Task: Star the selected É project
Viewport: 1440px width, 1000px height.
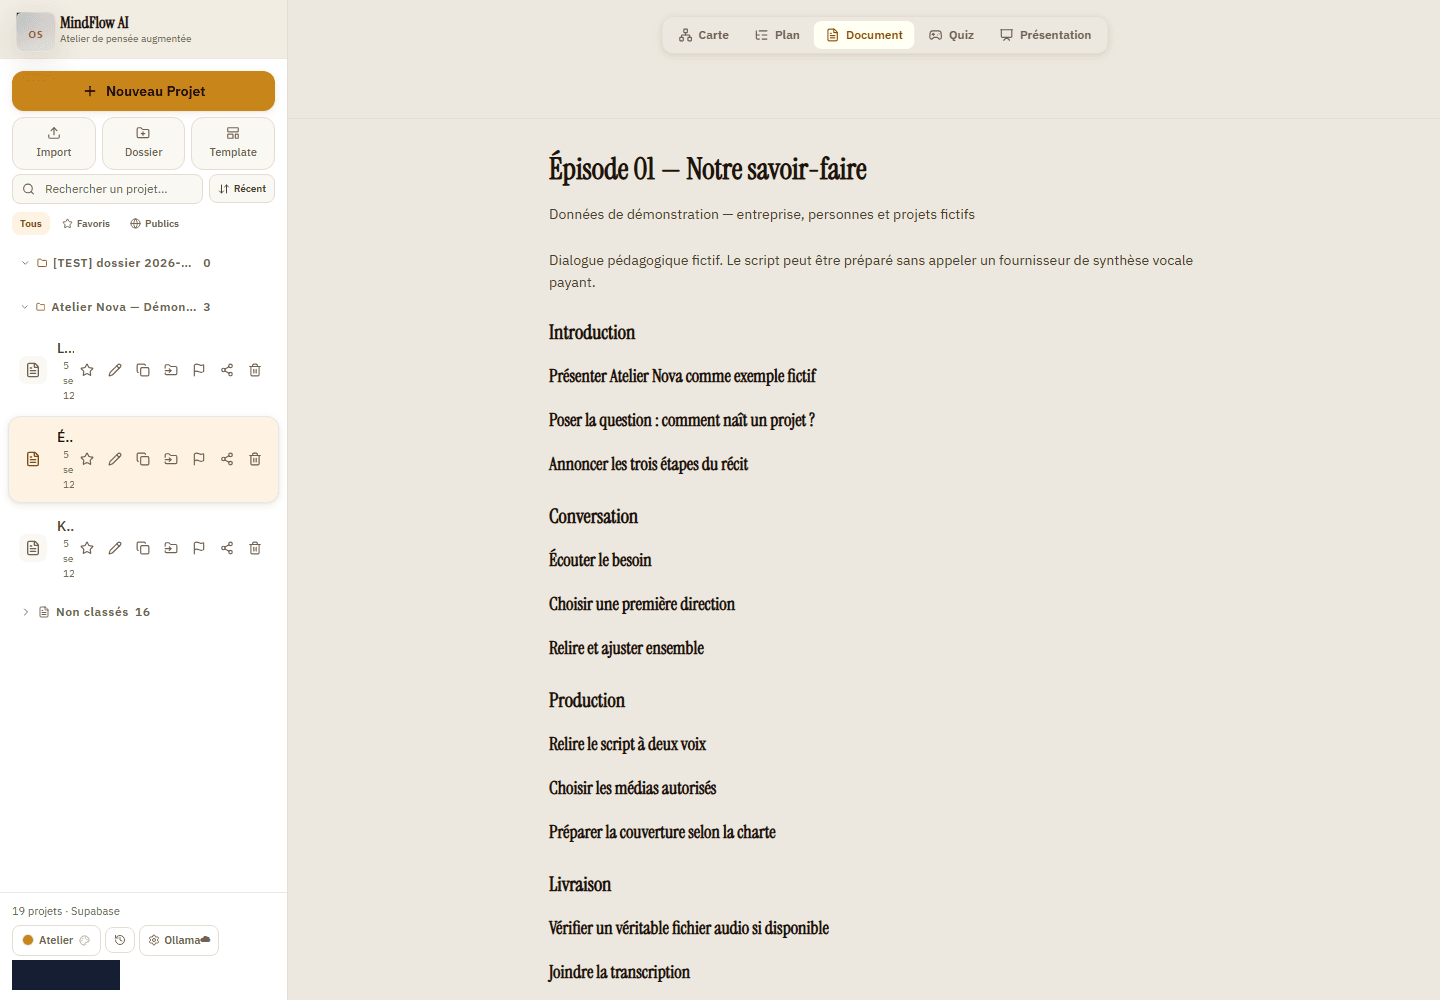Action: click(87, 459)
